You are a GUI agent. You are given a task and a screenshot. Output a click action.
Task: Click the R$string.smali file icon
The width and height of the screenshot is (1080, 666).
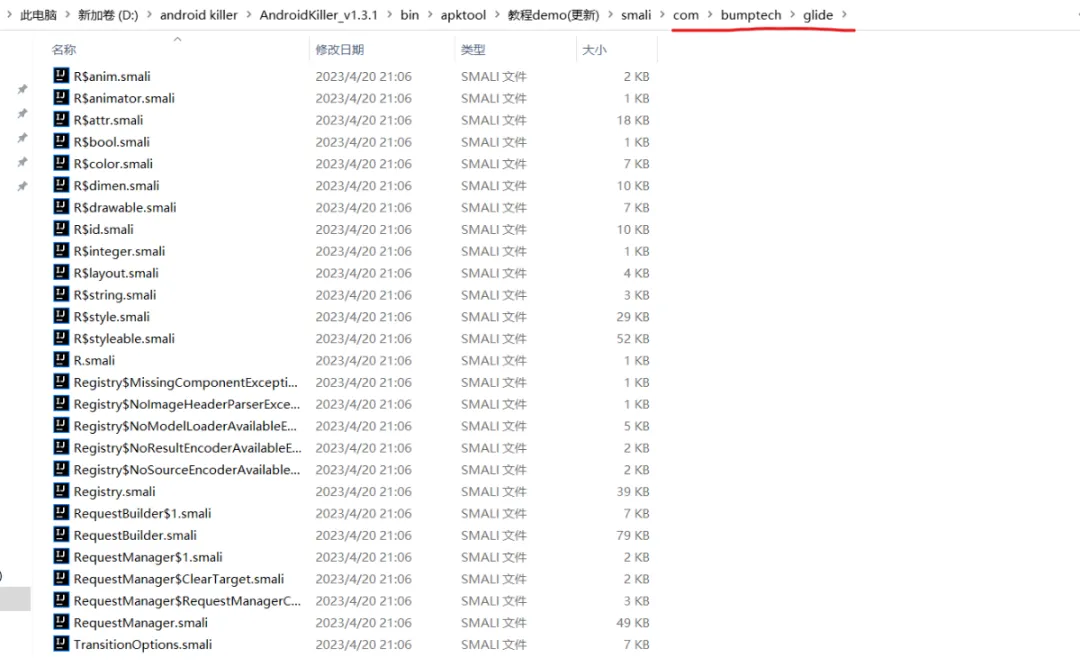[61, 294]
